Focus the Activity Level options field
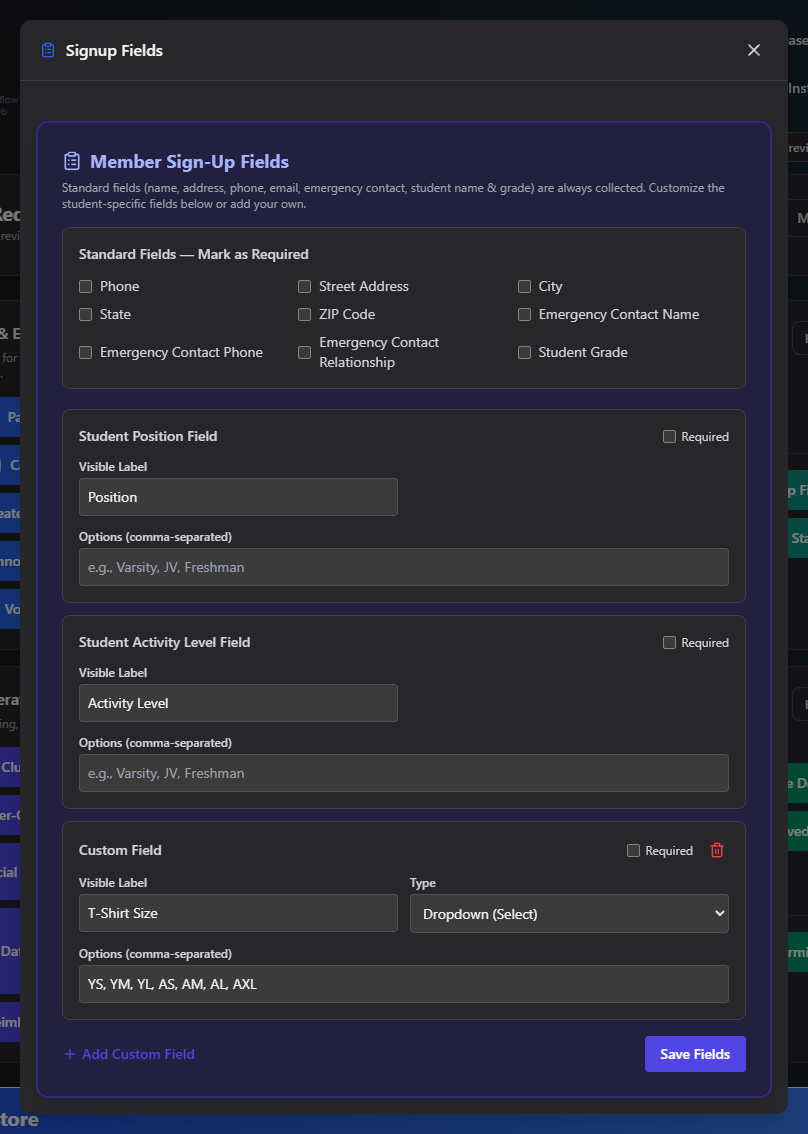808x1134 pixels. click(x=404, y=773)
